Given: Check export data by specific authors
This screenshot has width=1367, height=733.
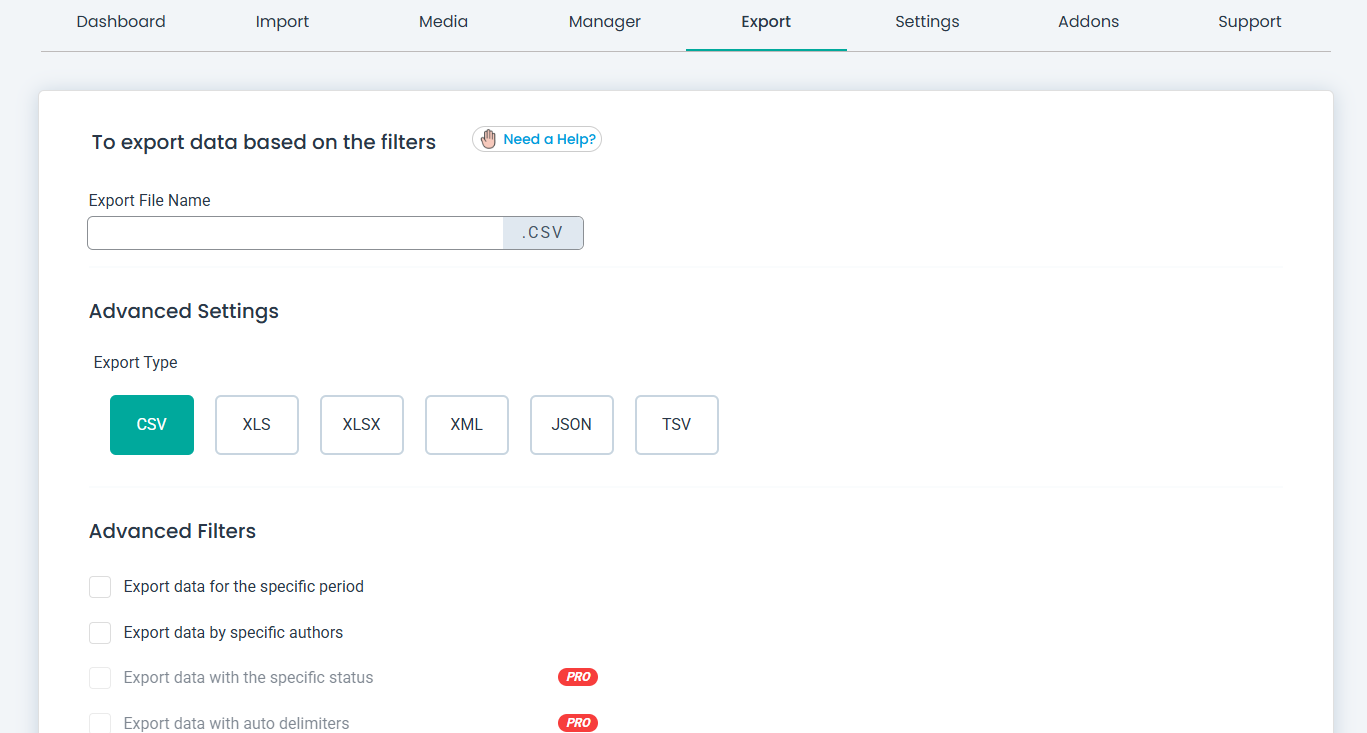Looking at the screenshot, I should tap(100, 632).
